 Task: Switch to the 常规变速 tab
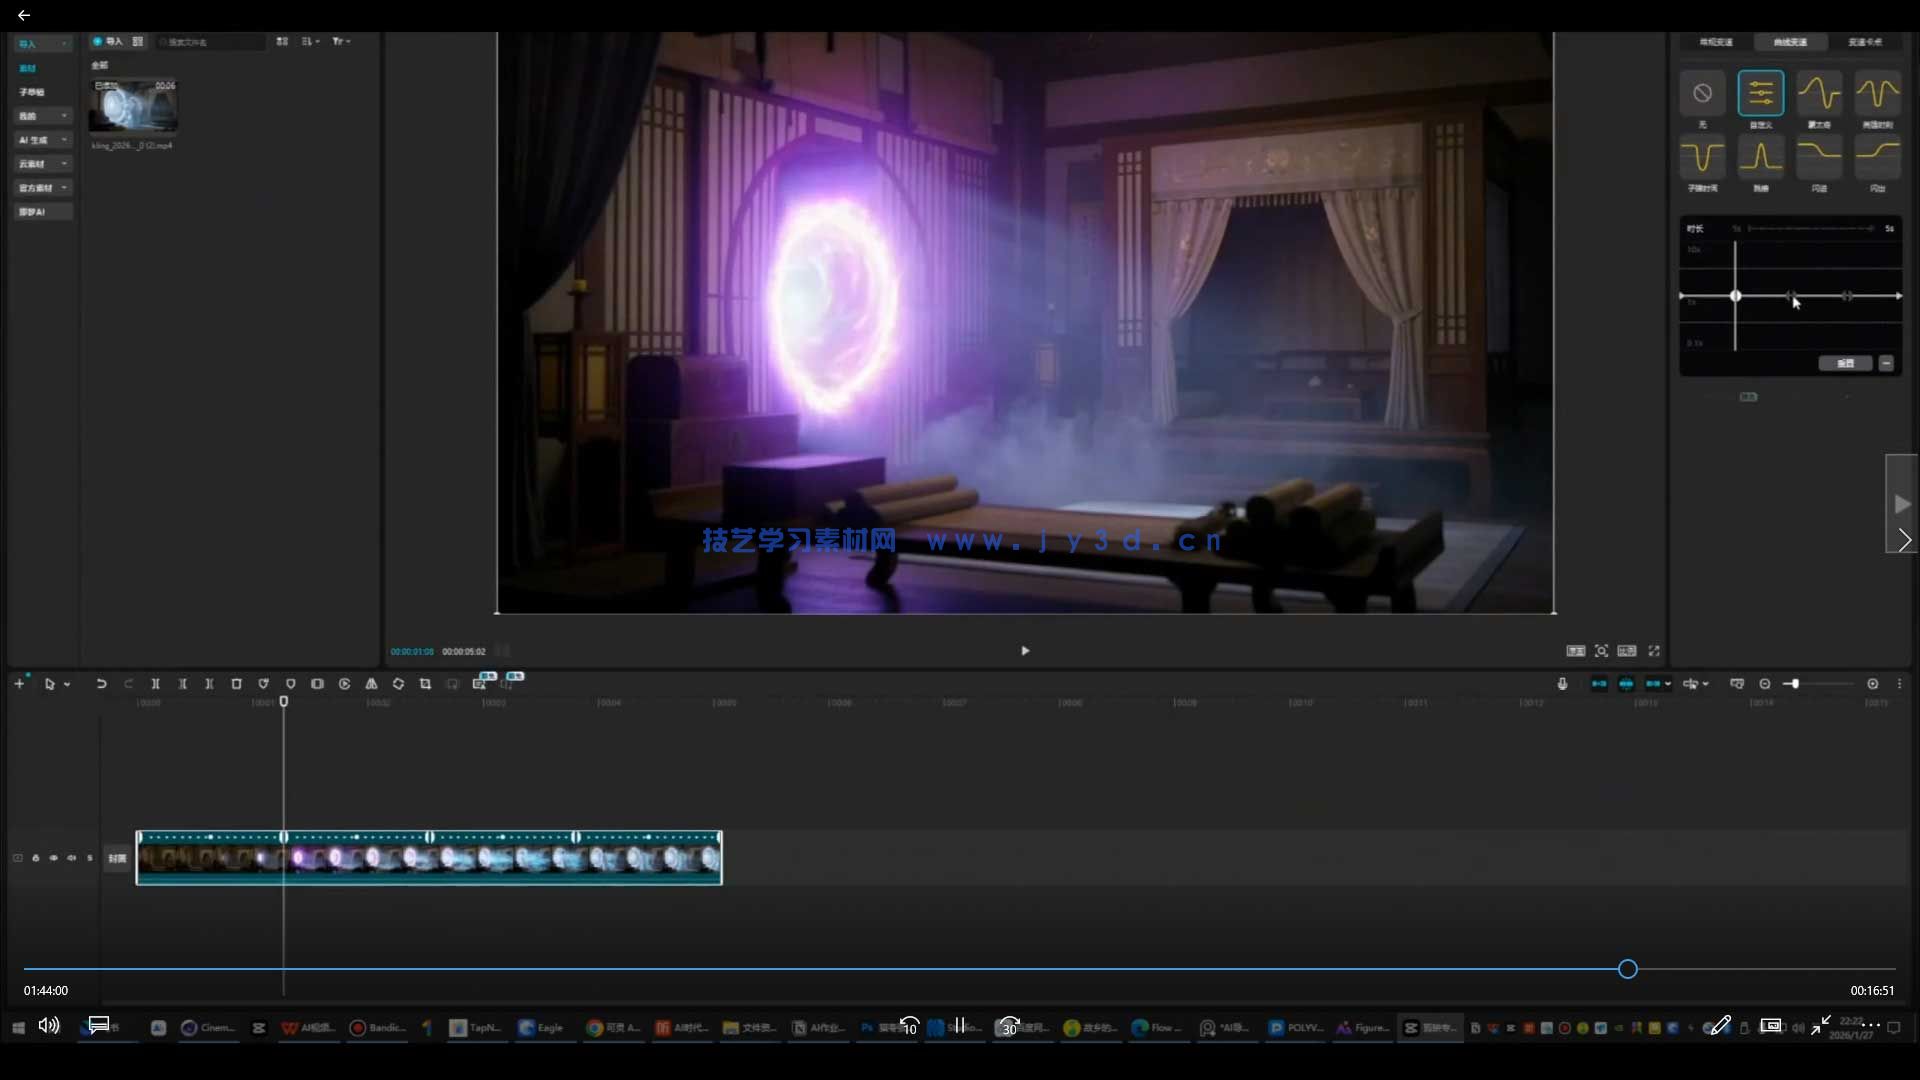pos(1716,42)
